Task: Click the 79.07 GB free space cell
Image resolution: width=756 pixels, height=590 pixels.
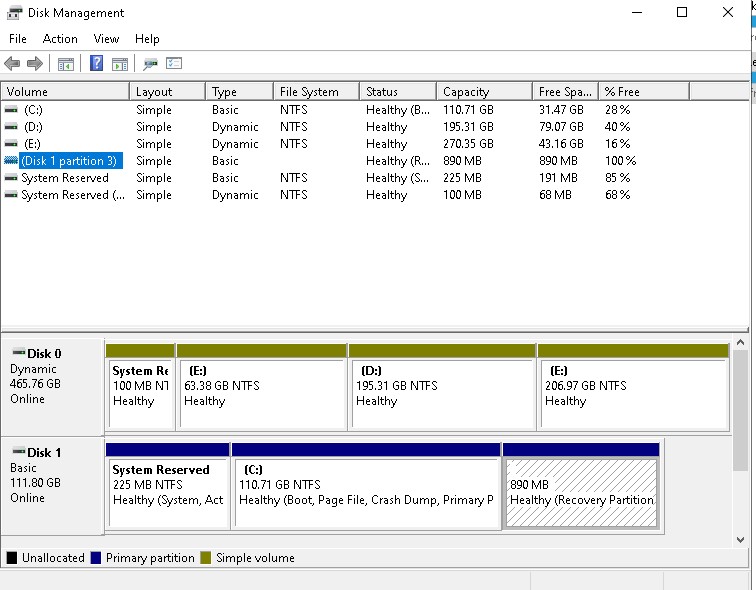Action: pos(561,127)
